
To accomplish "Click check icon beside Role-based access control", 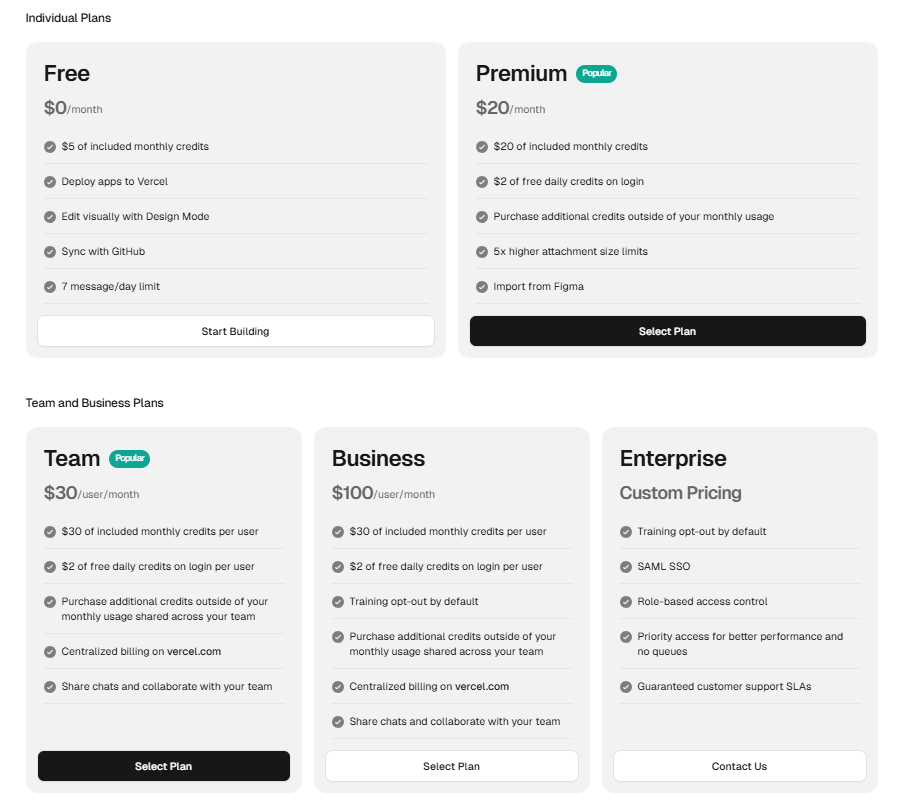I will [626, 601].
